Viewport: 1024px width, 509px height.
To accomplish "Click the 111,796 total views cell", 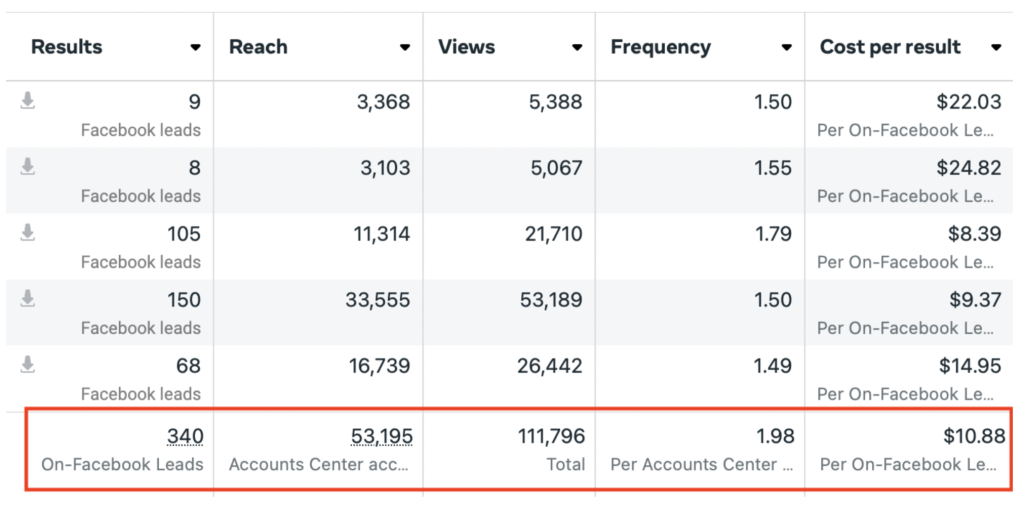I will (x=546, y=436).
